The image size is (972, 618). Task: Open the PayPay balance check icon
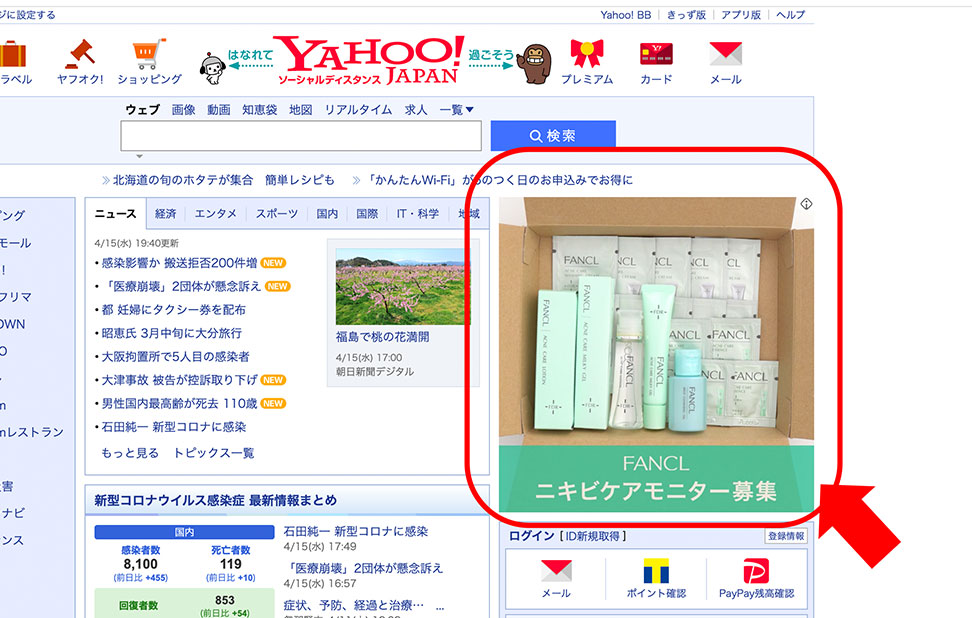(756, 571)
